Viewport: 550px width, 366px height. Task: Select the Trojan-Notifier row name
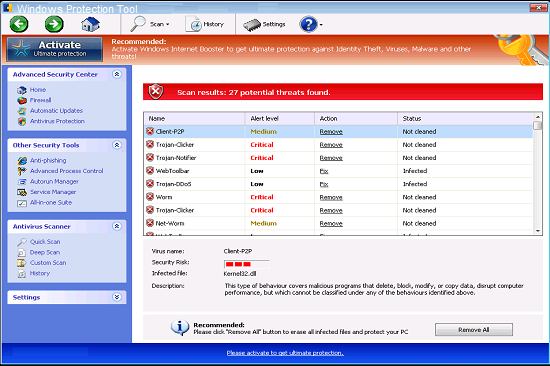176,158
